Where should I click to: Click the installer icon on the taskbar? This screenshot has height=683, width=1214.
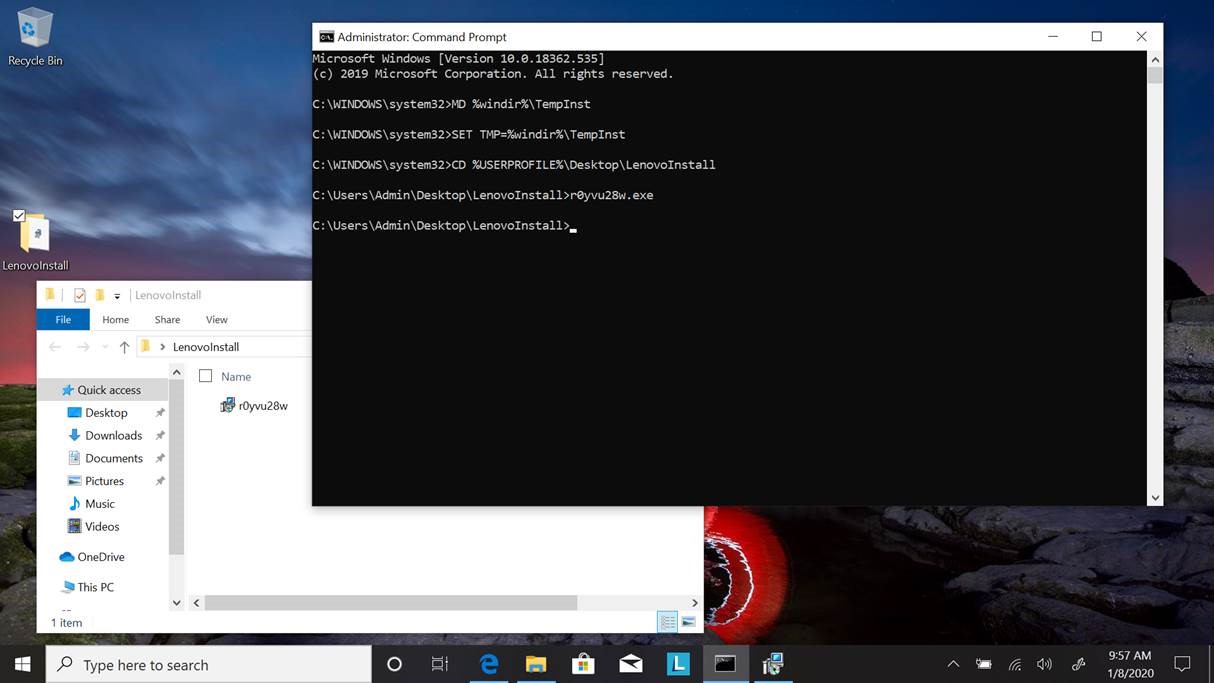click(772, 664)
